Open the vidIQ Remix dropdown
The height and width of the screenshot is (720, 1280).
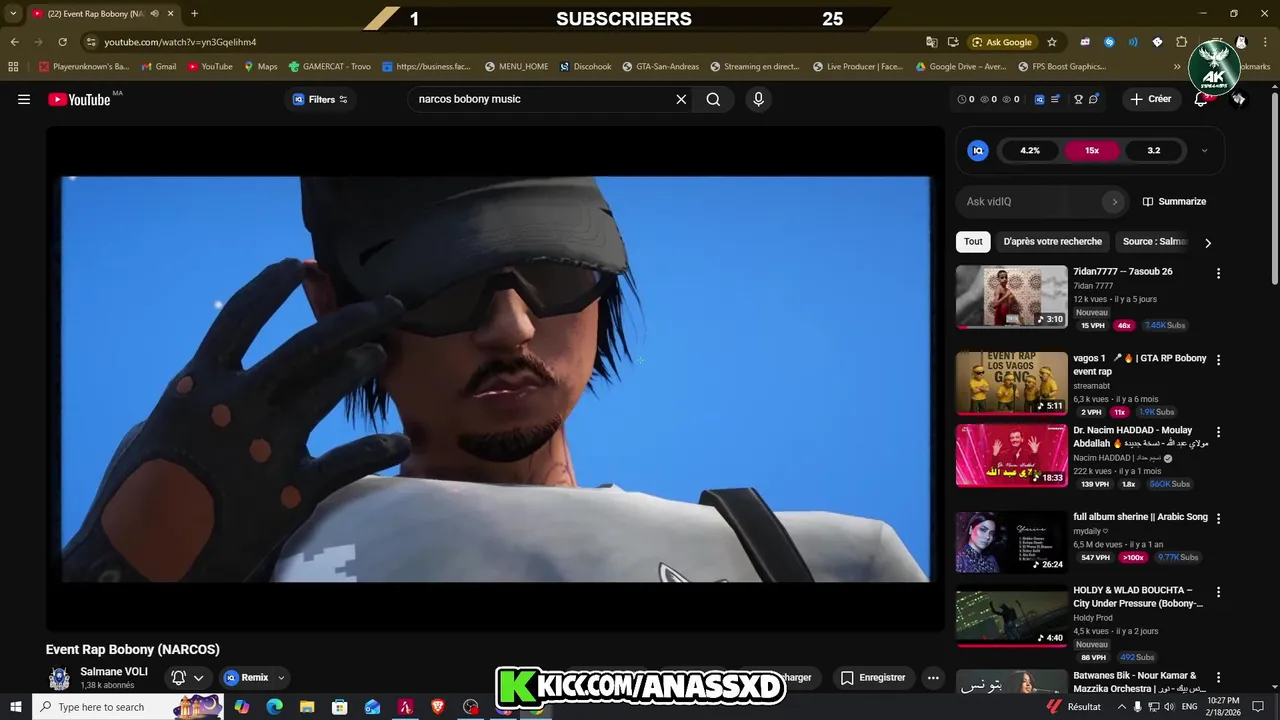coord(254,677)
